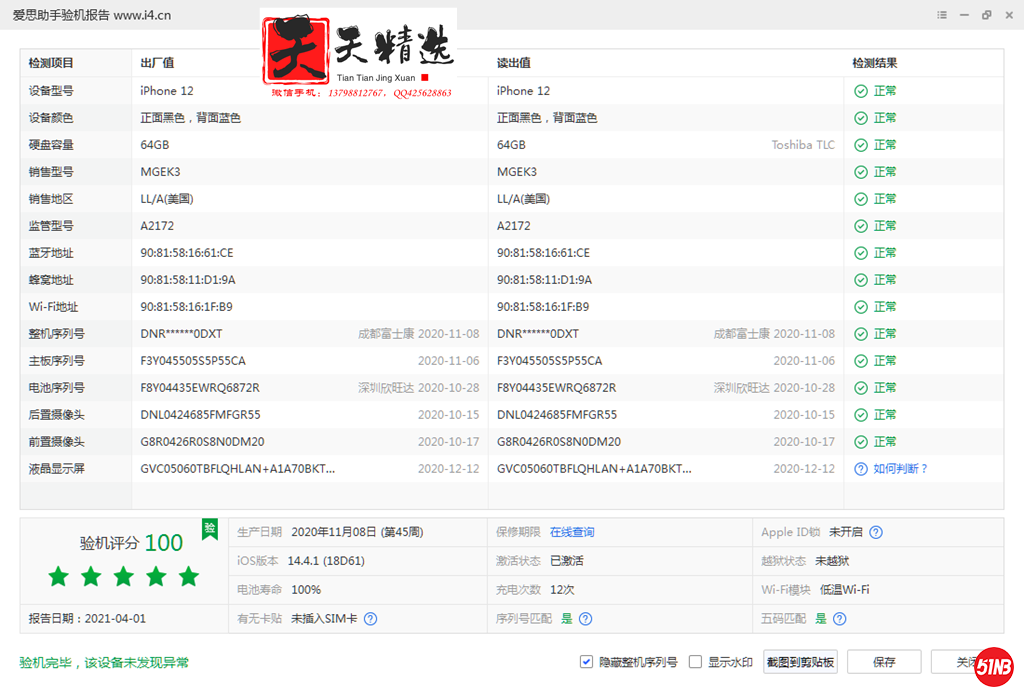Restore the window with the title bar button
Image resolution: width=1024 pixels, height=697 pixels.
click(987, 15)
